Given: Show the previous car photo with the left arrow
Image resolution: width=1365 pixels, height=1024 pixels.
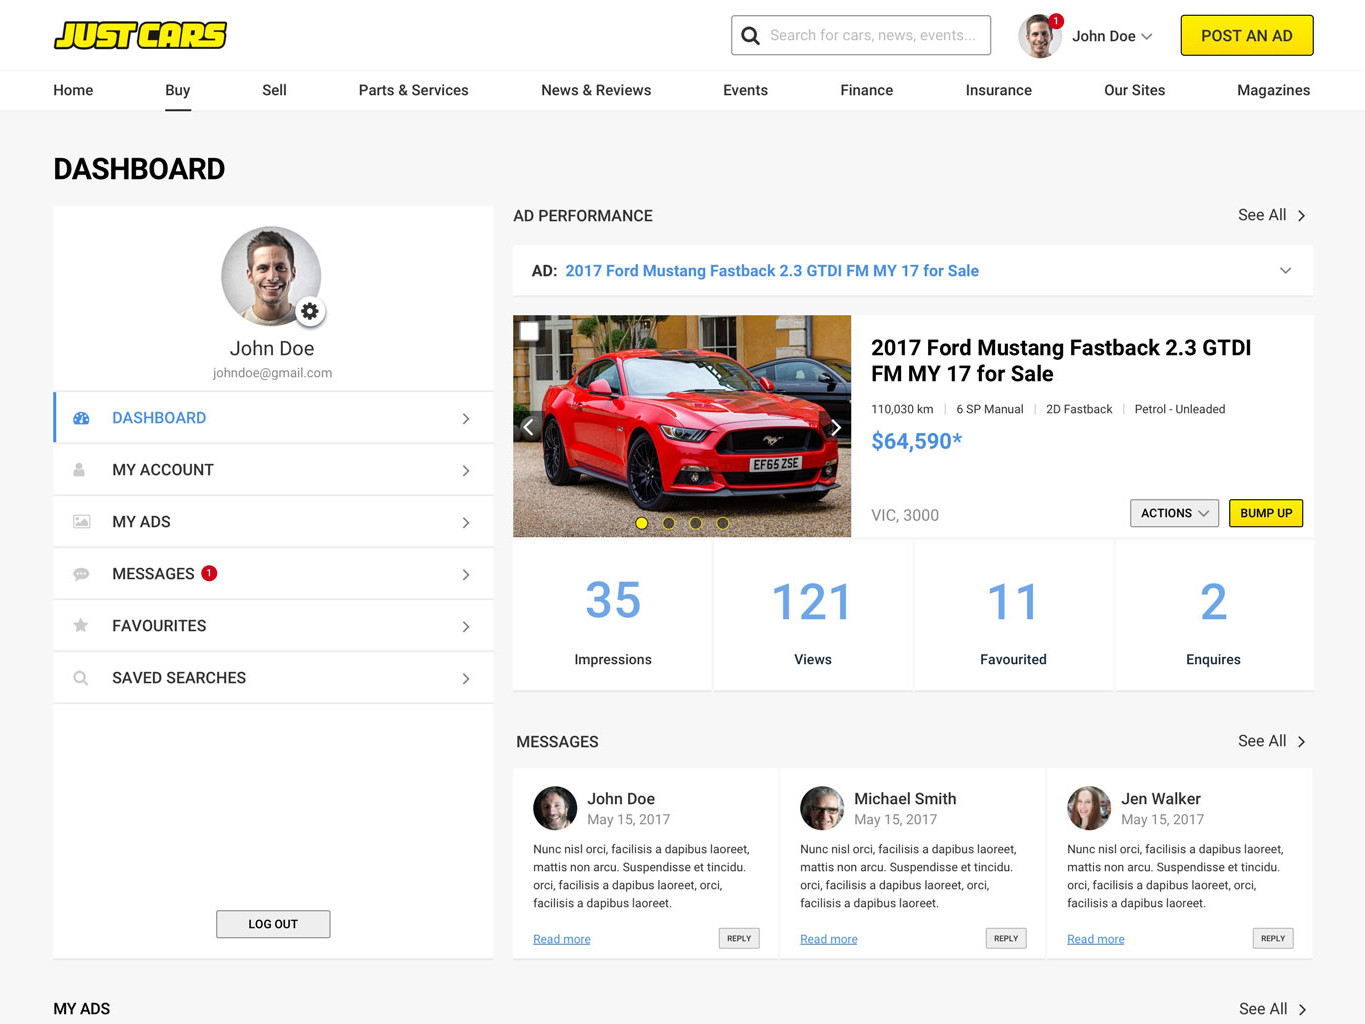Looking at the screenshot, I should [529, 427].
